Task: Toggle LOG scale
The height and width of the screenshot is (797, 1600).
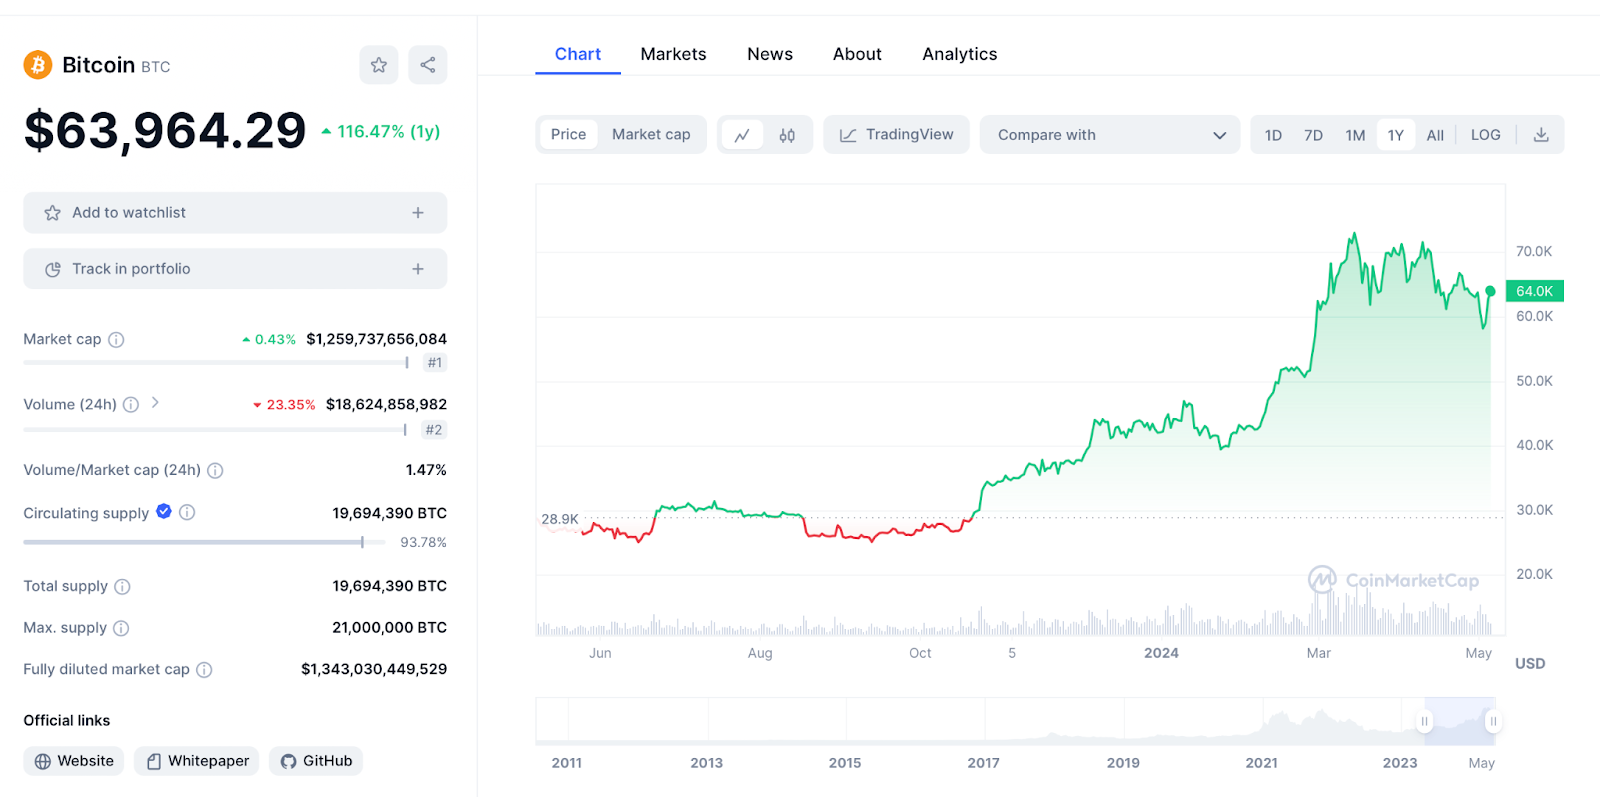Action: (1485, 135)
